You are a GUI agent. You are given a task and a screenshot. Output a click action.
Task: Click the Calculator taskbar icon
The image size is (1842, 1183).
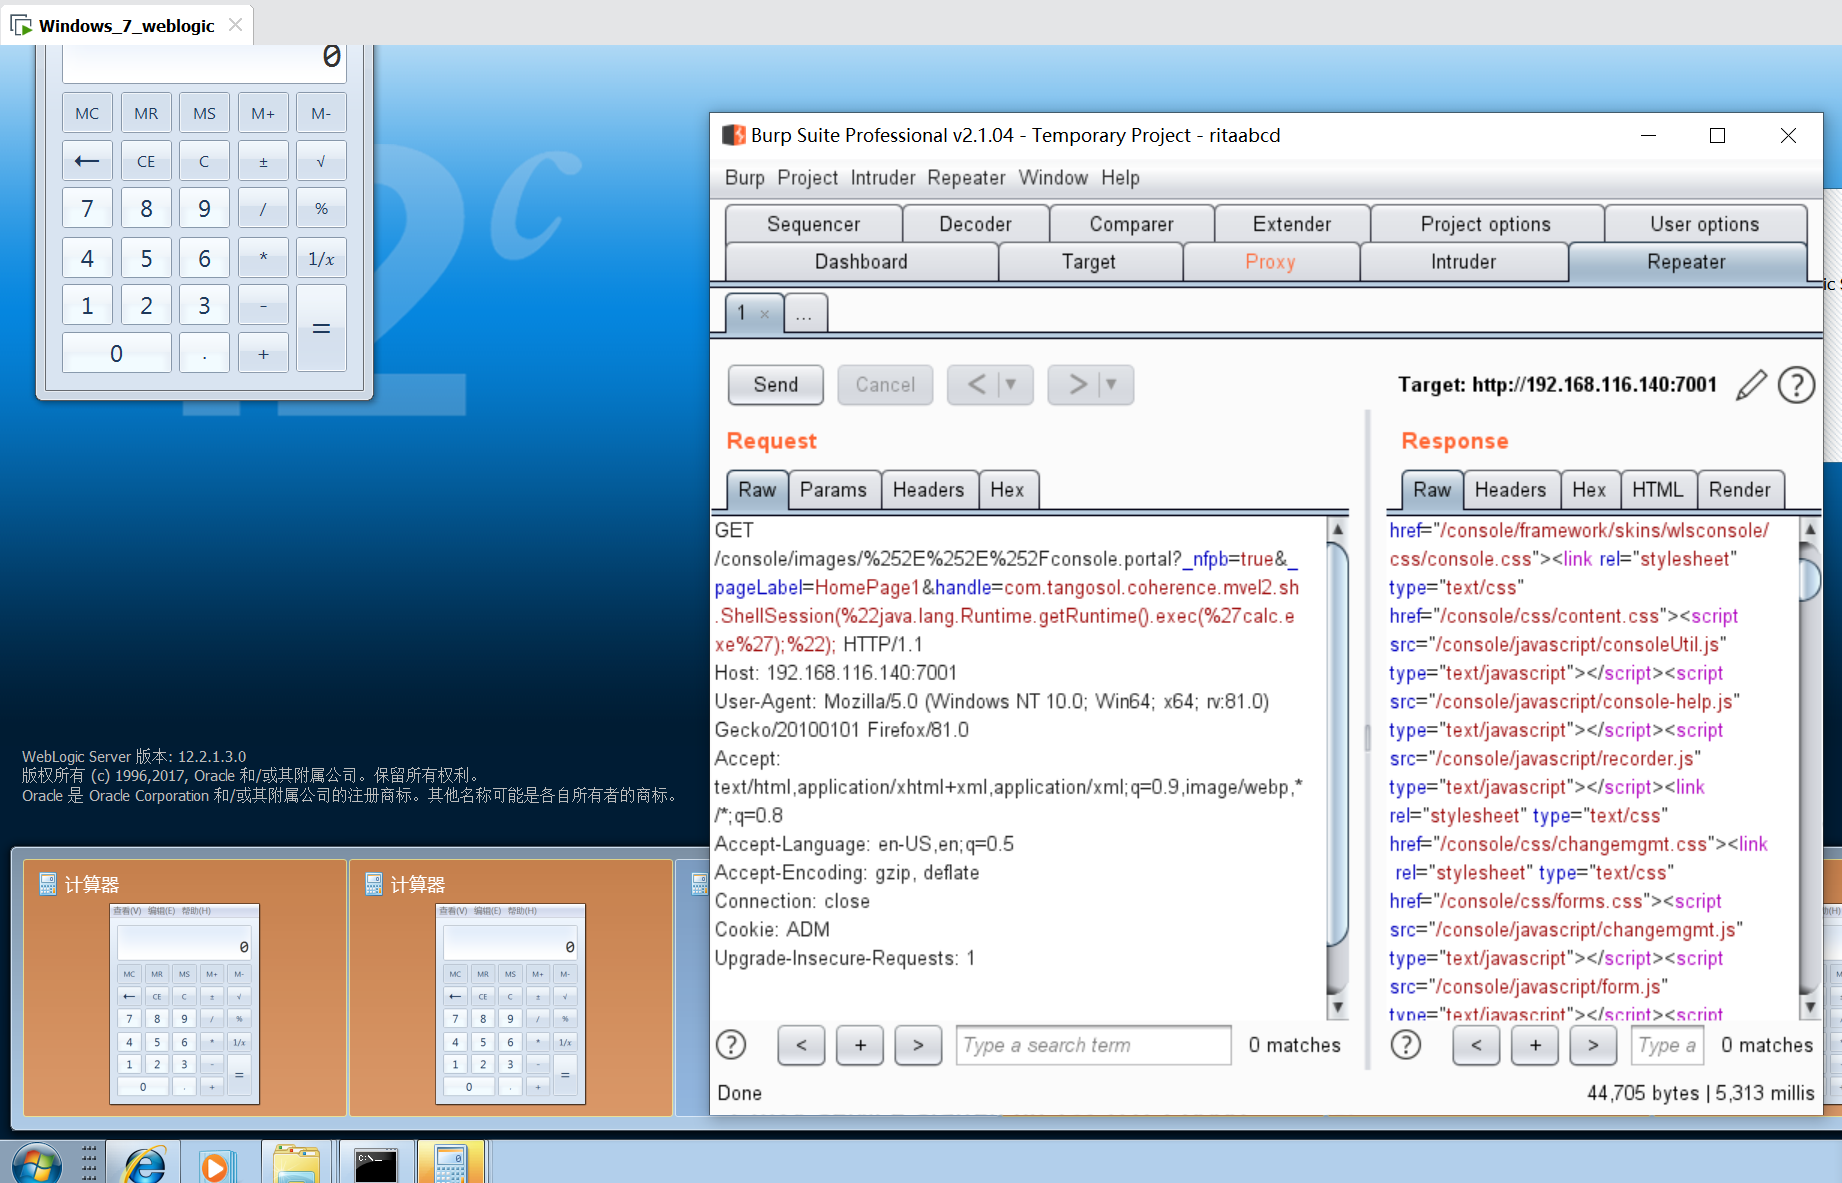450,1164
